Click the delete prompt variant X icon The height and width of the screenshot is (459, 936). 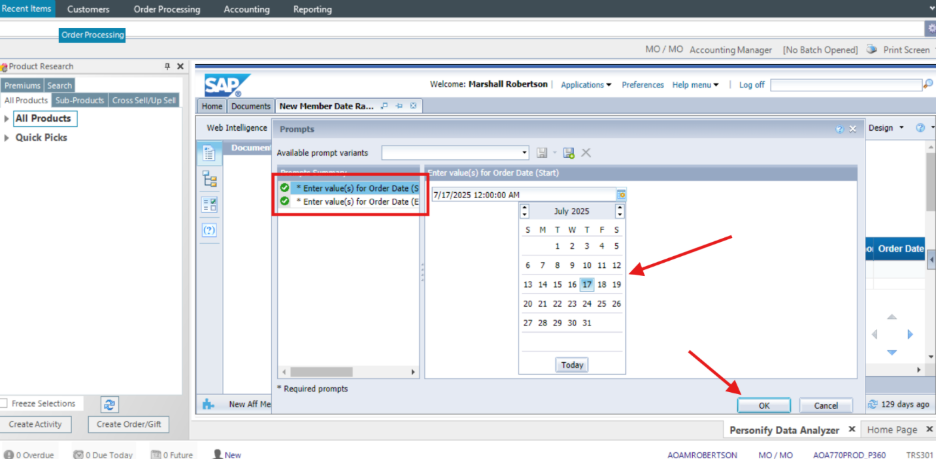586,153
